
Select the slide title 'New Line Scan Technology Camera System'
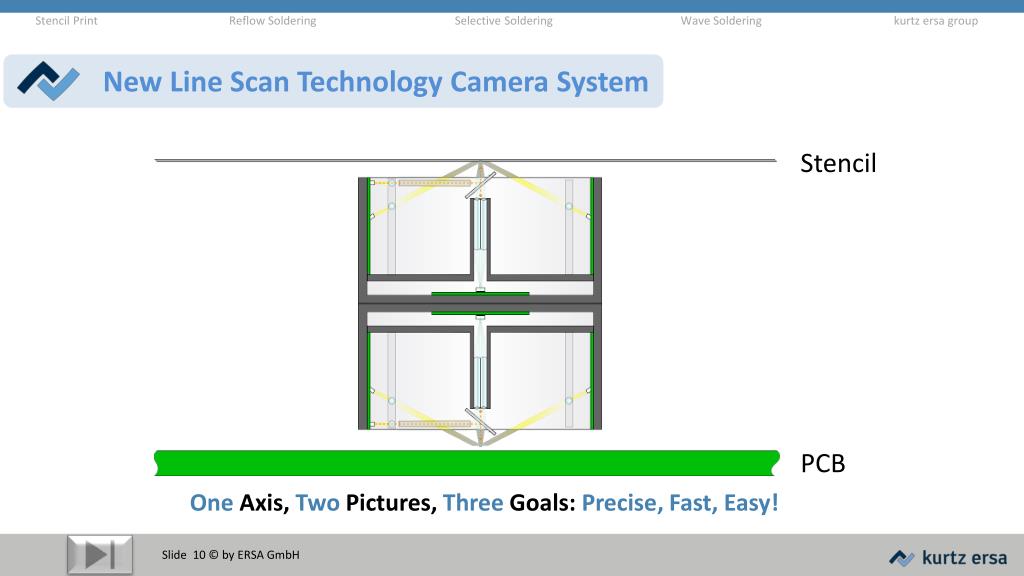[x=376, y=82]
